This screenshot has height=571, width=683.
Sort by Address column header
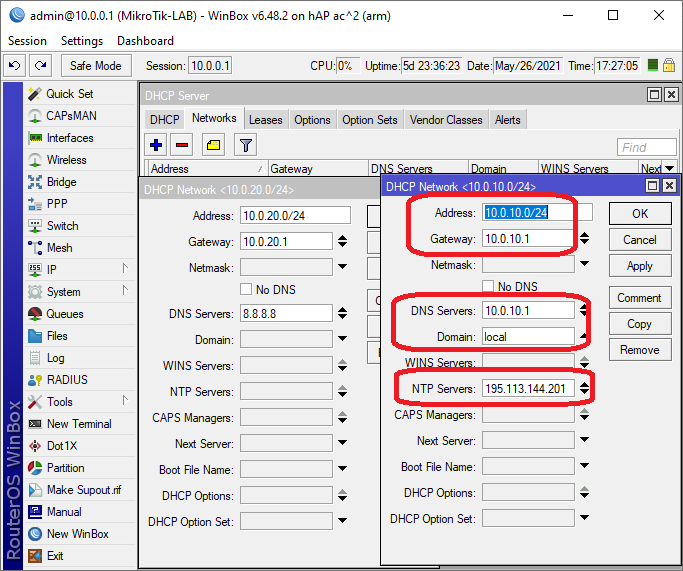(206, 169)
